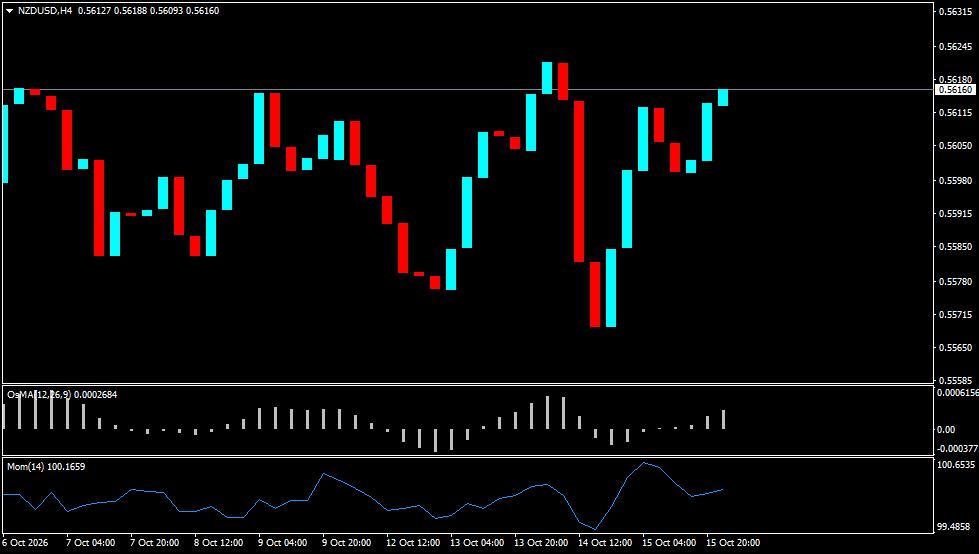Click OsMA scale zero level 0.00

pyautogui.click(x=946, y=430)
